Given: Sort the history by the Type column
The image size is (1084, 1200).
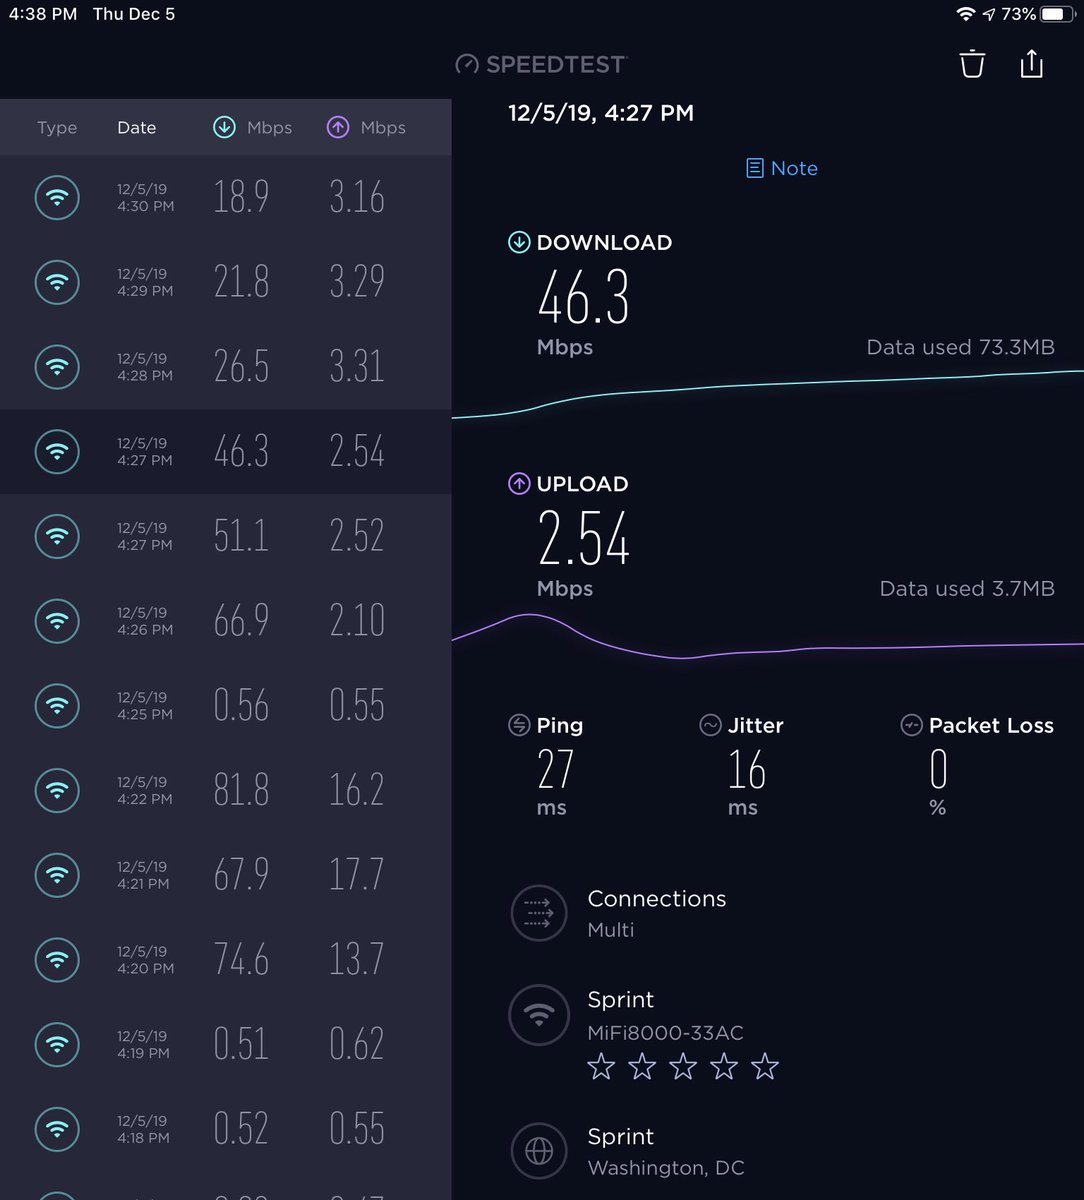Looking at the screenshot, I should tap(57, 127).
